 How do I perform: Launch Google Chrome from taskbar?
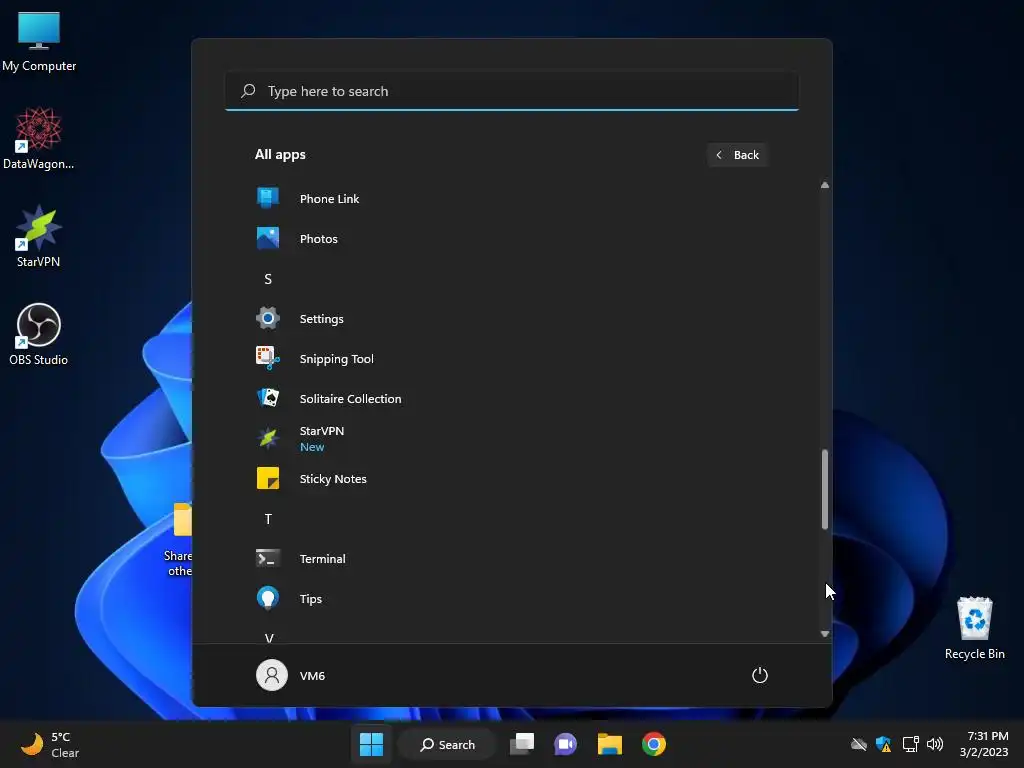[654, 744]
